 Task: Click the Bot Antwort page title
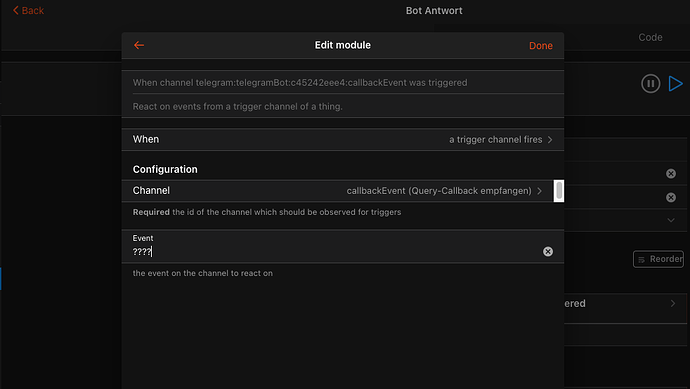[434, 11]
